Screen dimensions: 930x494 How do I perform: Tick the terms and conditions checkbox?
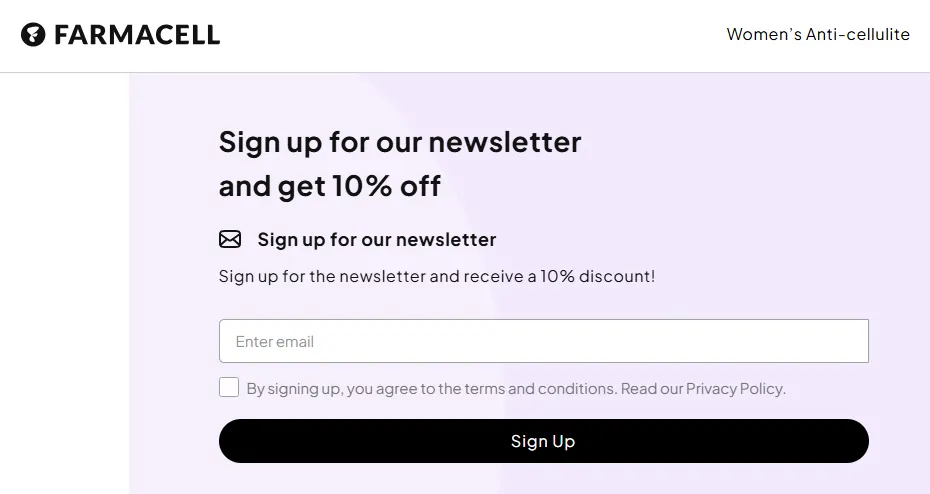coord(229,387)
